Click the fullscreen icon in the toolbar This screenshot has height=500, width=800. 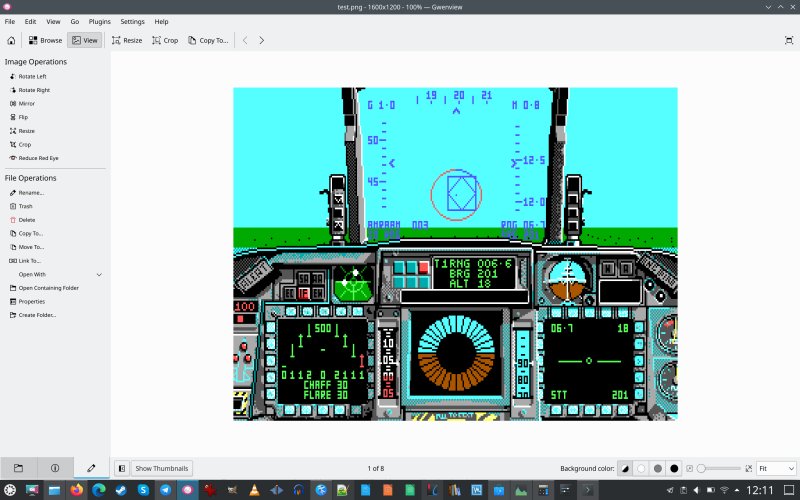pos(788,40)
